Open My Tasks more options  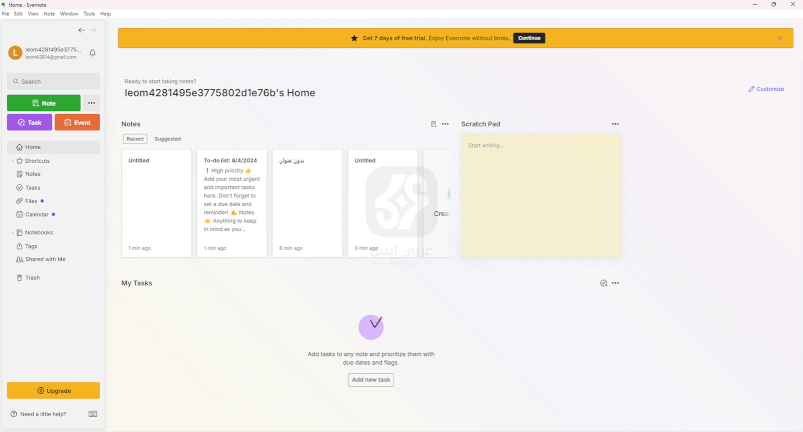click(615, 283)
